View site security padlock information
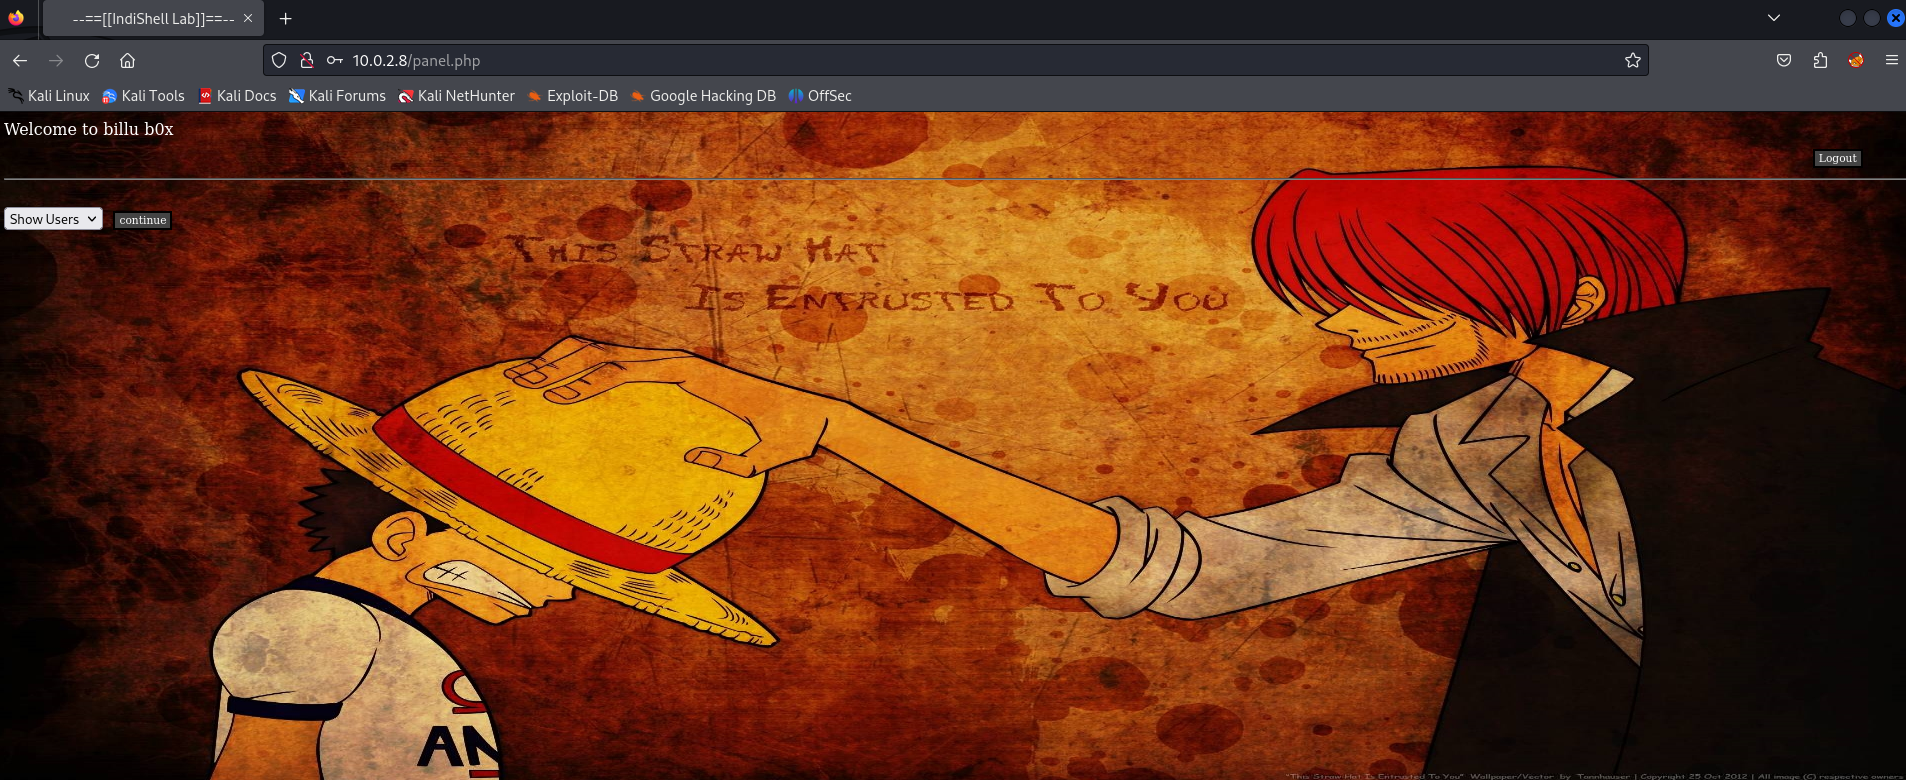This screenshot has width=1906, height=780. click(x=307, y=60)
